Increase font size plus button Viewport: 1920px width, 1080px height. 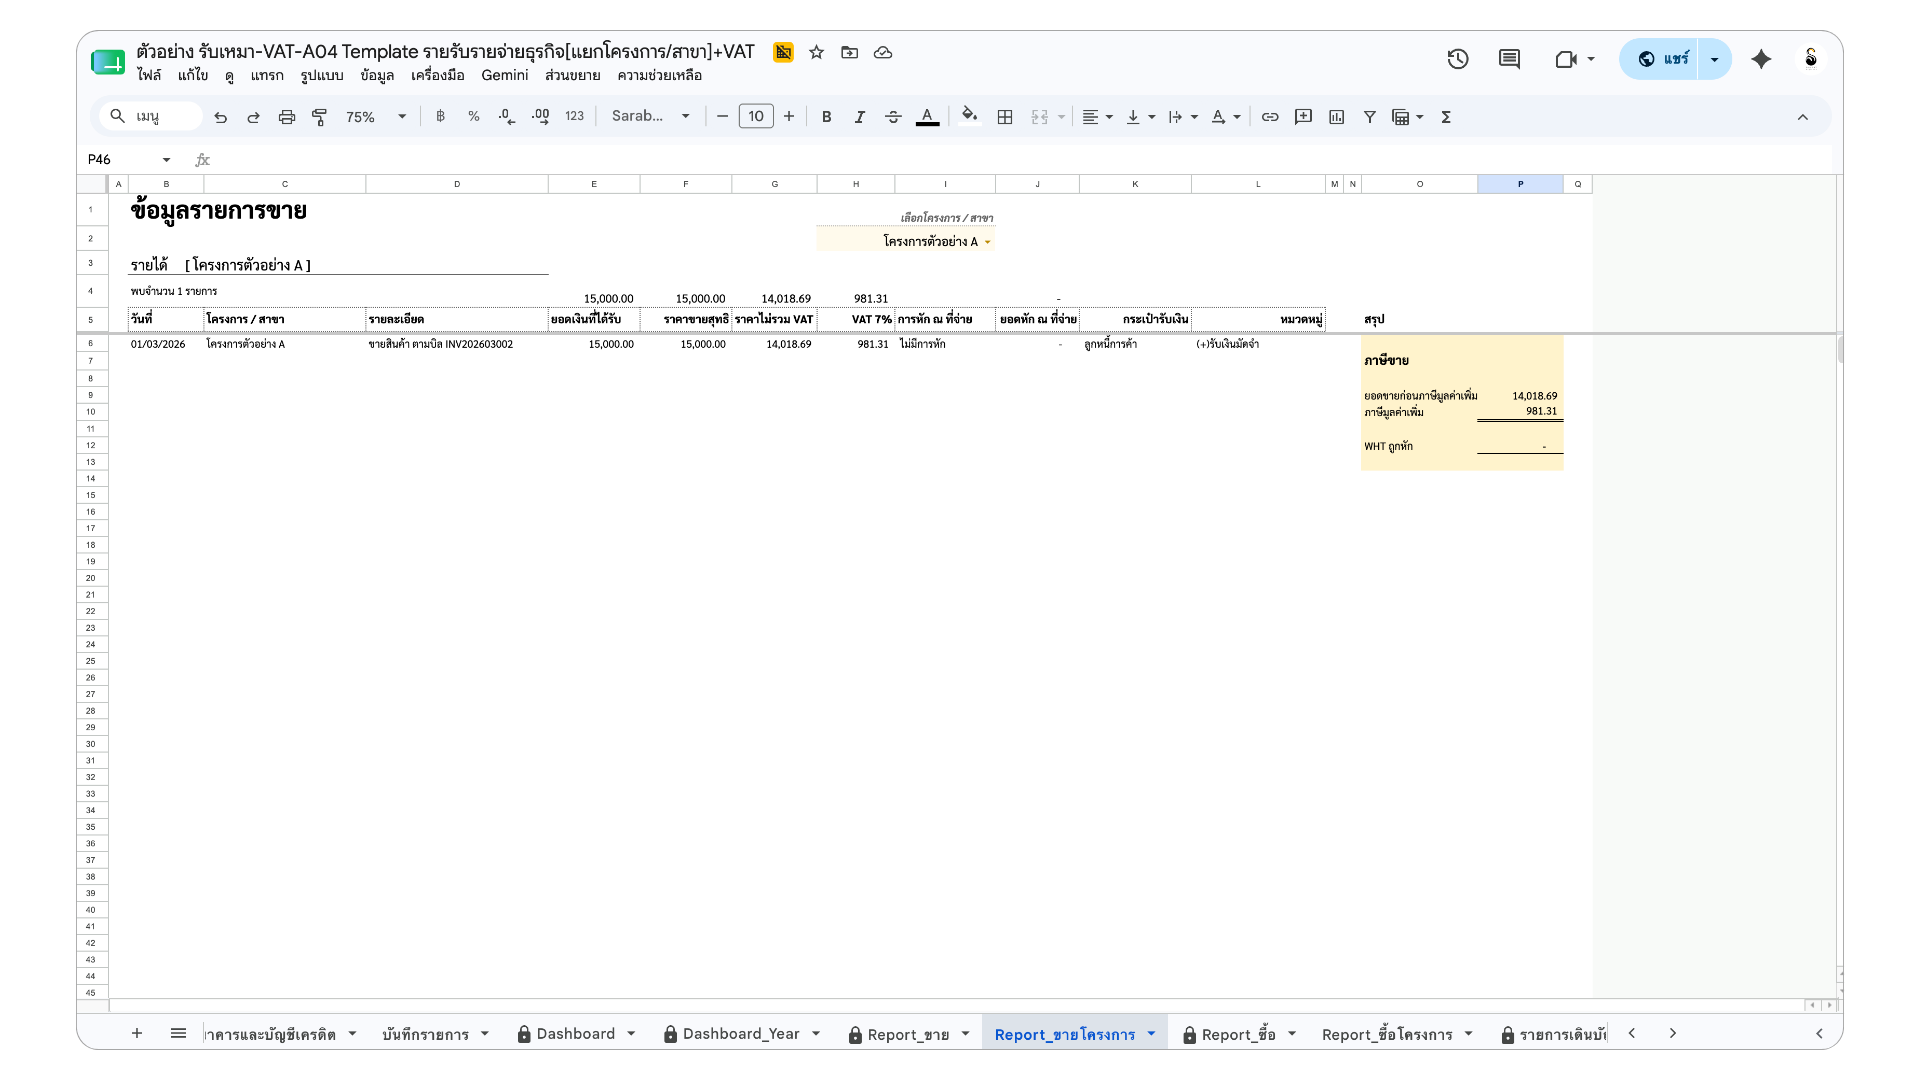[789, 117]
